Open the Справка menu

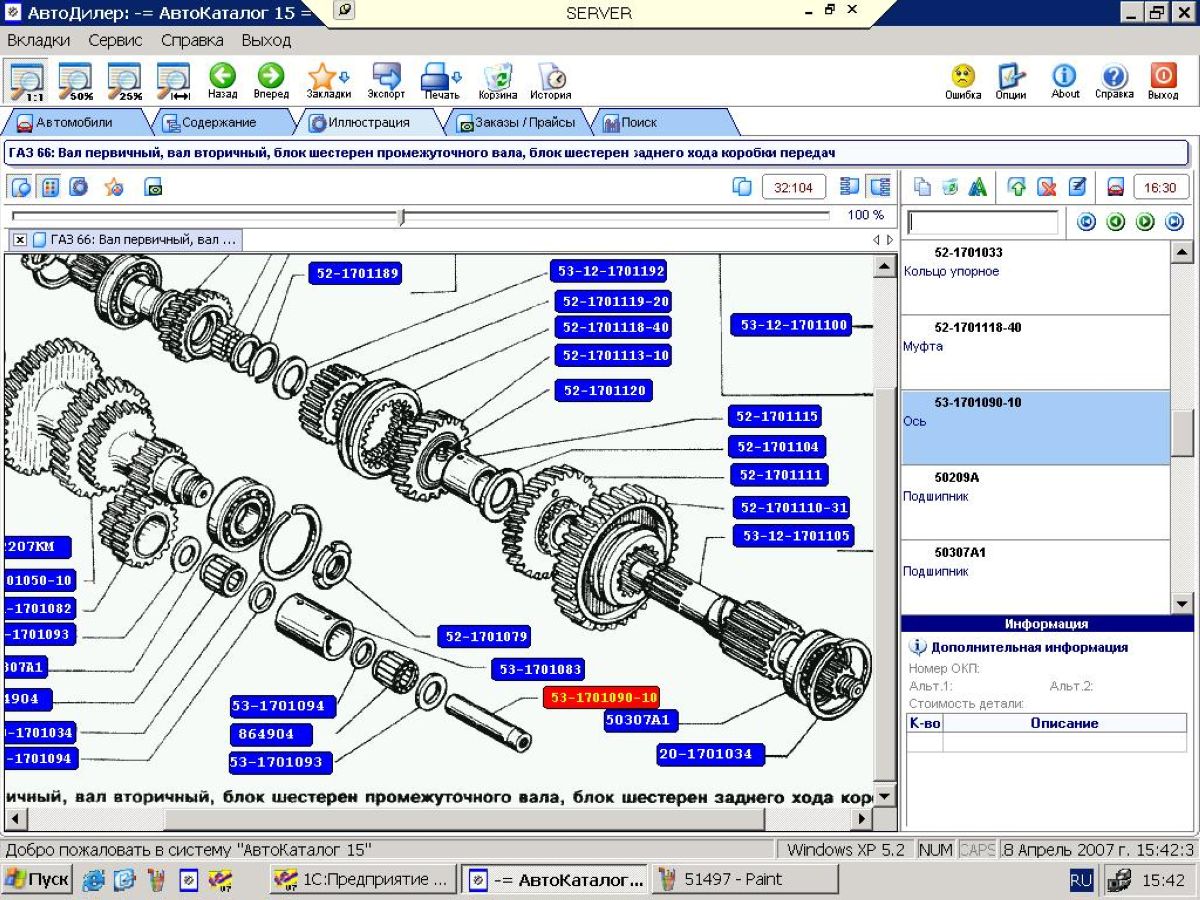point(192,40)
